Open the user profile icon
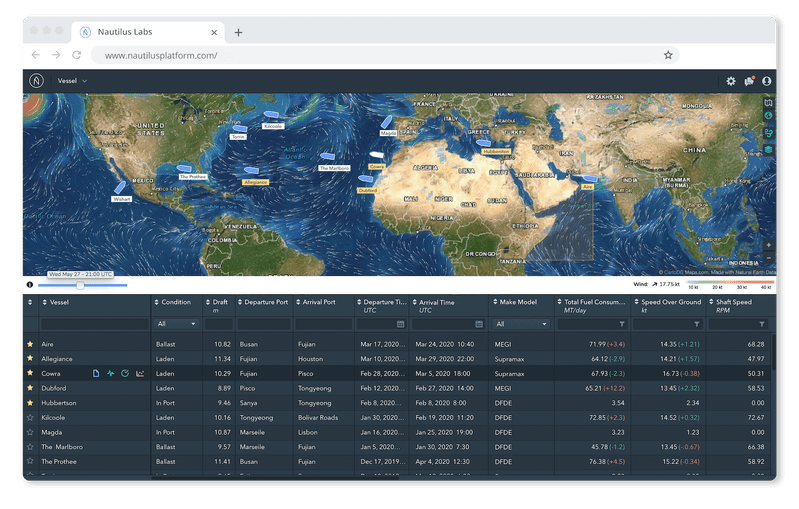This screenshot has width=799, height=509. click(x=767, y=81)
